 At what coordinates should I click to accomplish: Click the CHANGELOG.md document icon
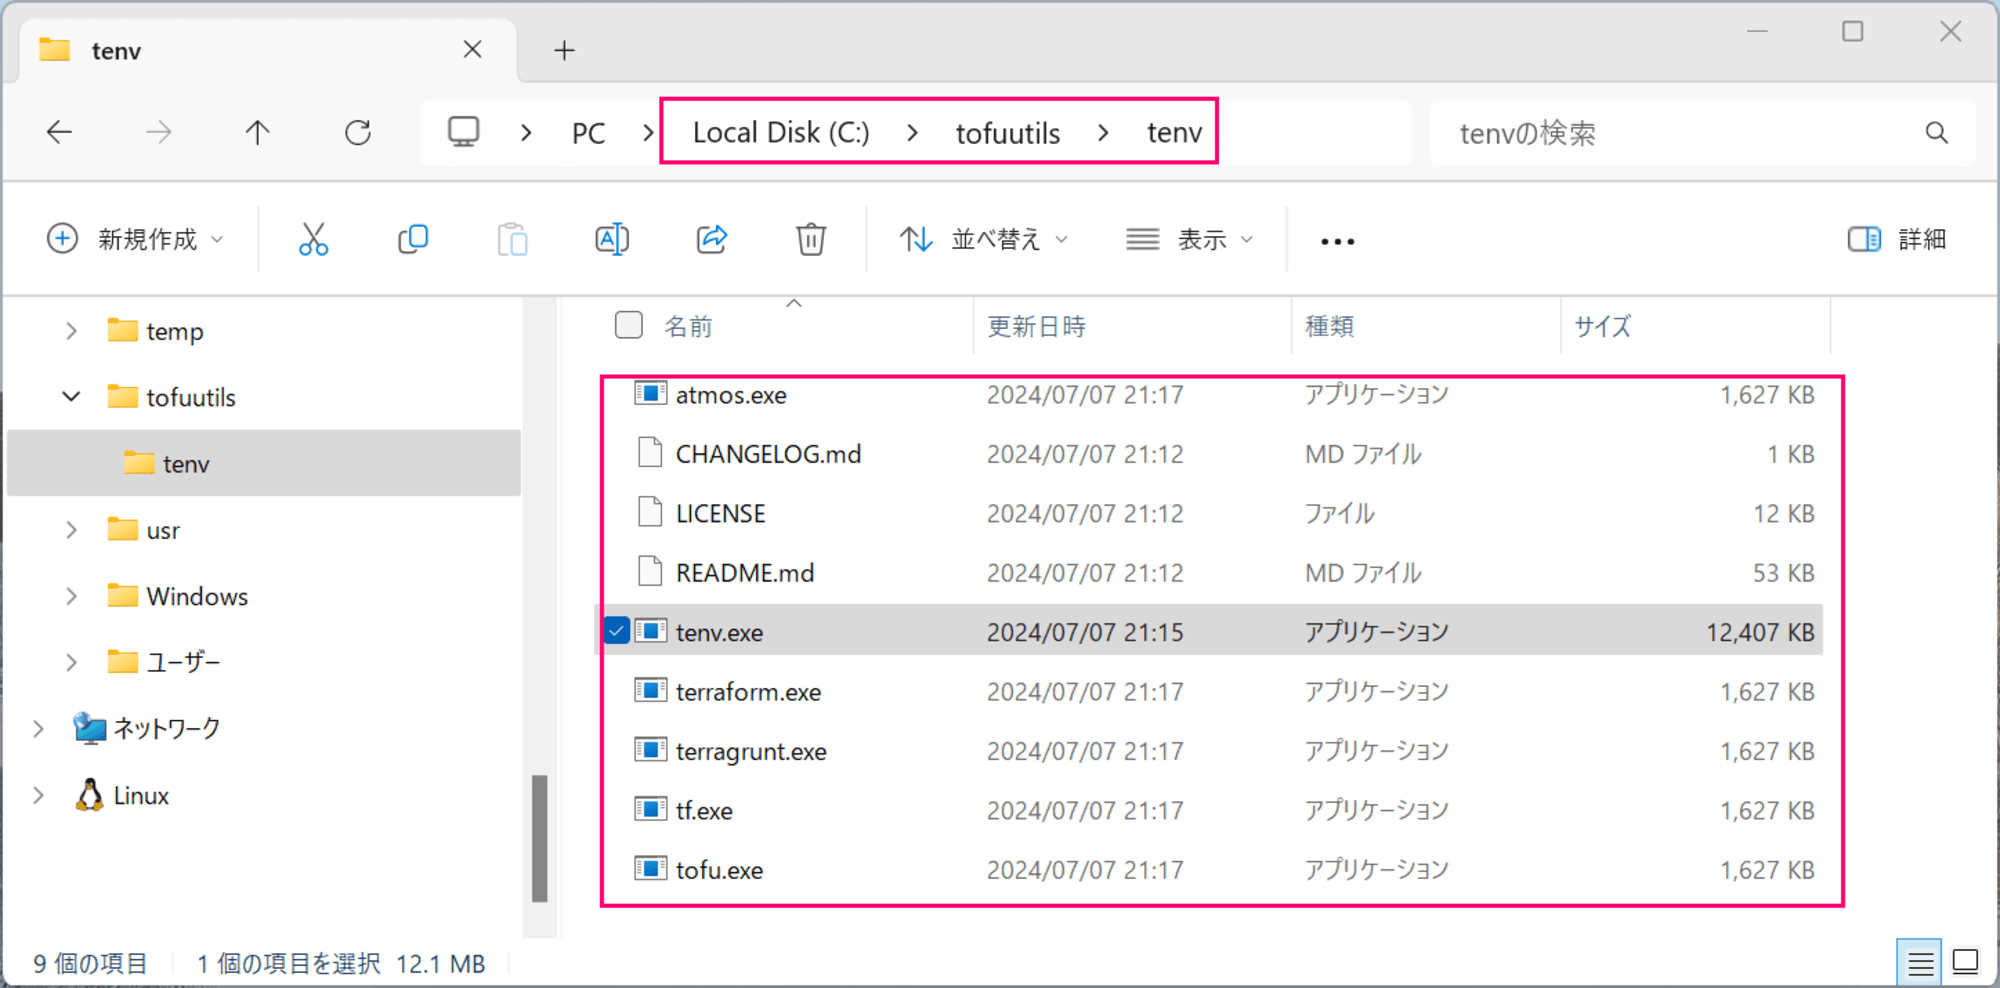click(x=650, y=453)
